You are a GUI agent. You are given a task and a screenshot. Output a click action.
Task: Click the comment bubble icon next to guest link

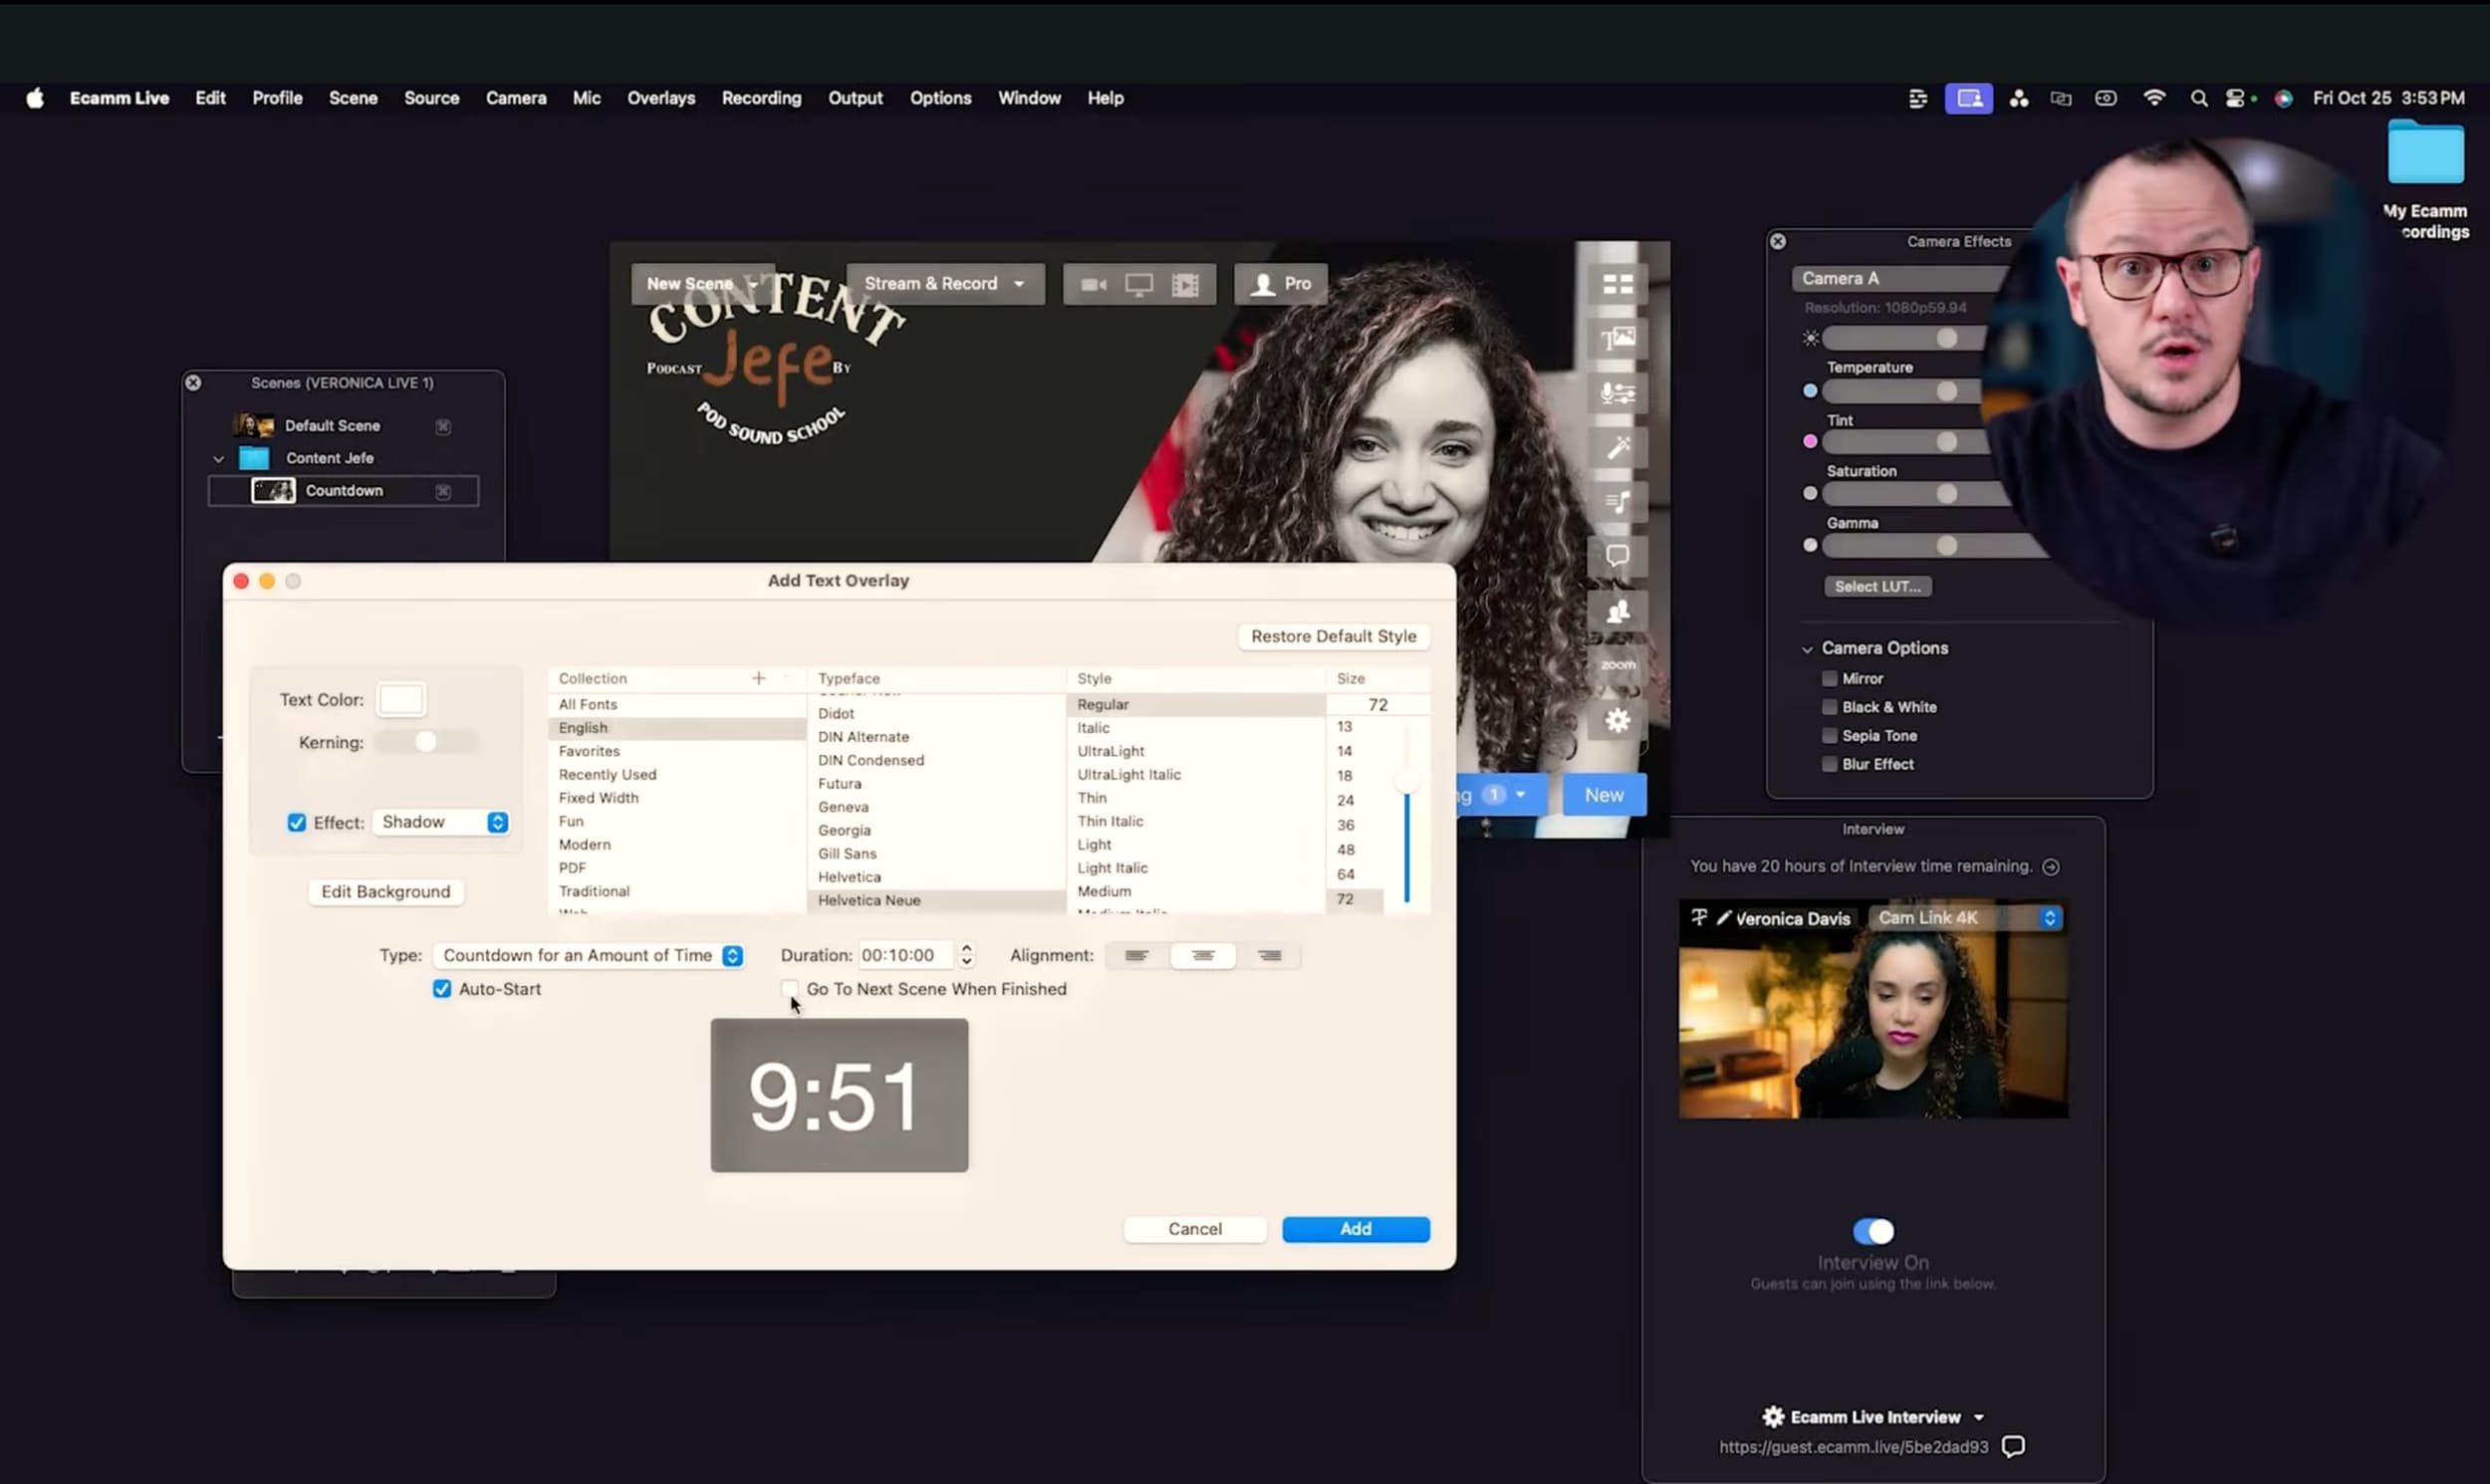2013,1446
